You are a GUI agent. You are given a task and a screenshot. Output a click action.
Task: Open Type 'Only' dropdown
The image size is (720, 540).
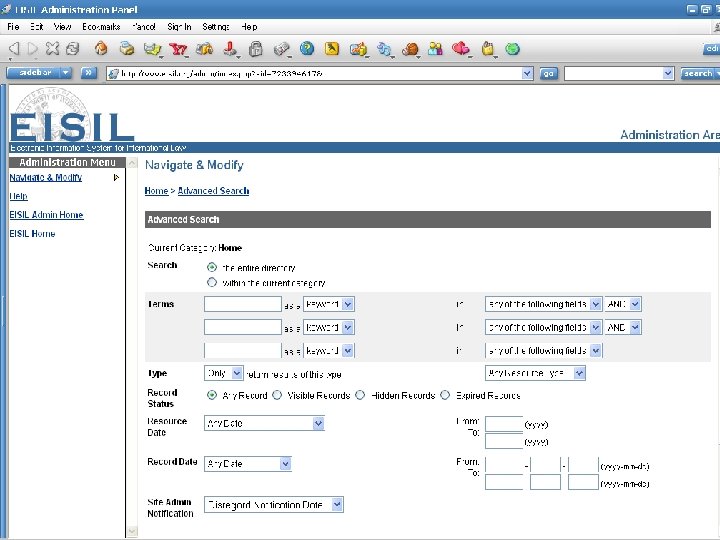point(224,373)
